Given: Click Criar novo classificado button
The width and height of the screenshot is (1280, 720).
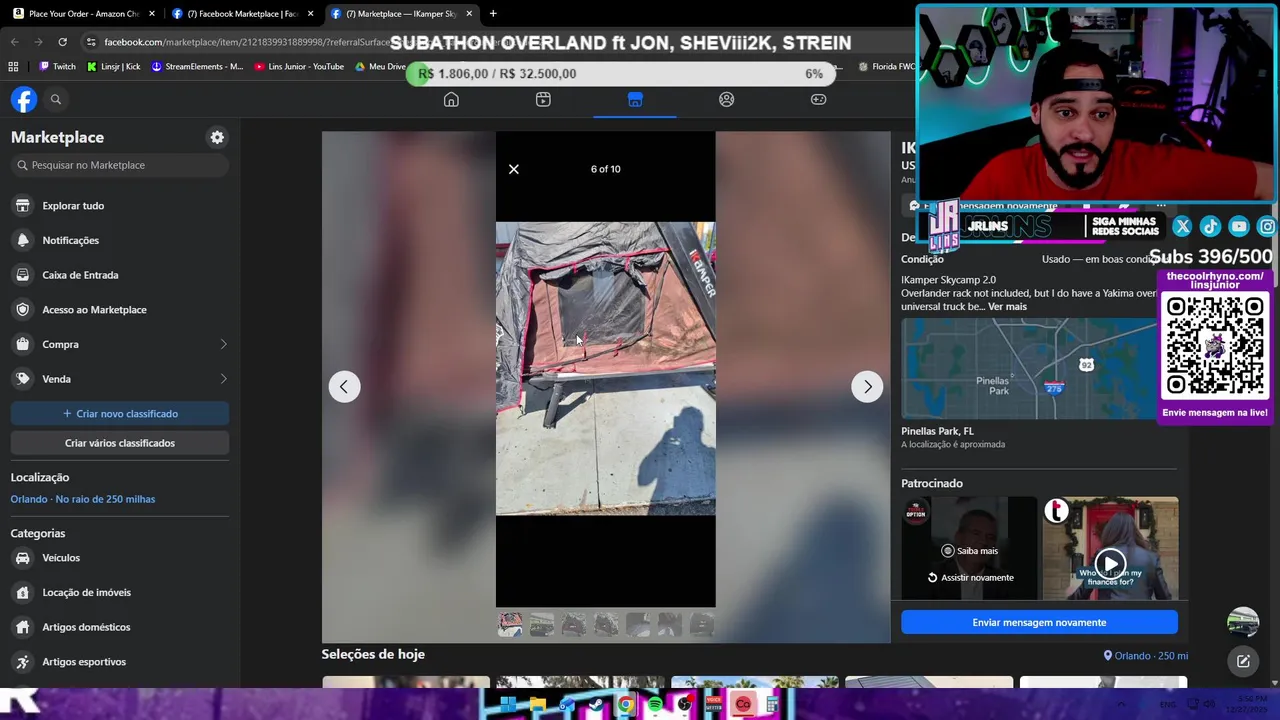Looking at the screenshot, I should click(120, 413).
